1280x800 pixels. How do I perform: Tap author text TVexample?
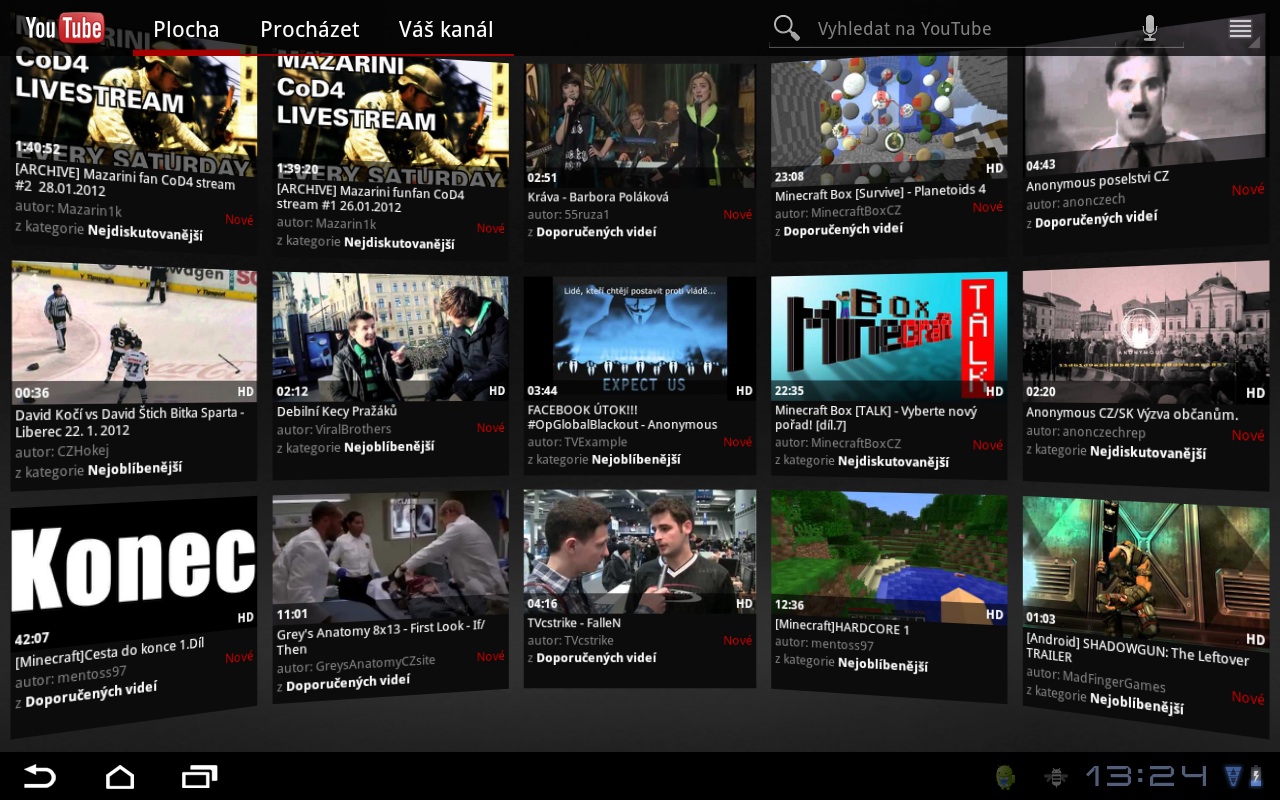[x=595, y=441]
